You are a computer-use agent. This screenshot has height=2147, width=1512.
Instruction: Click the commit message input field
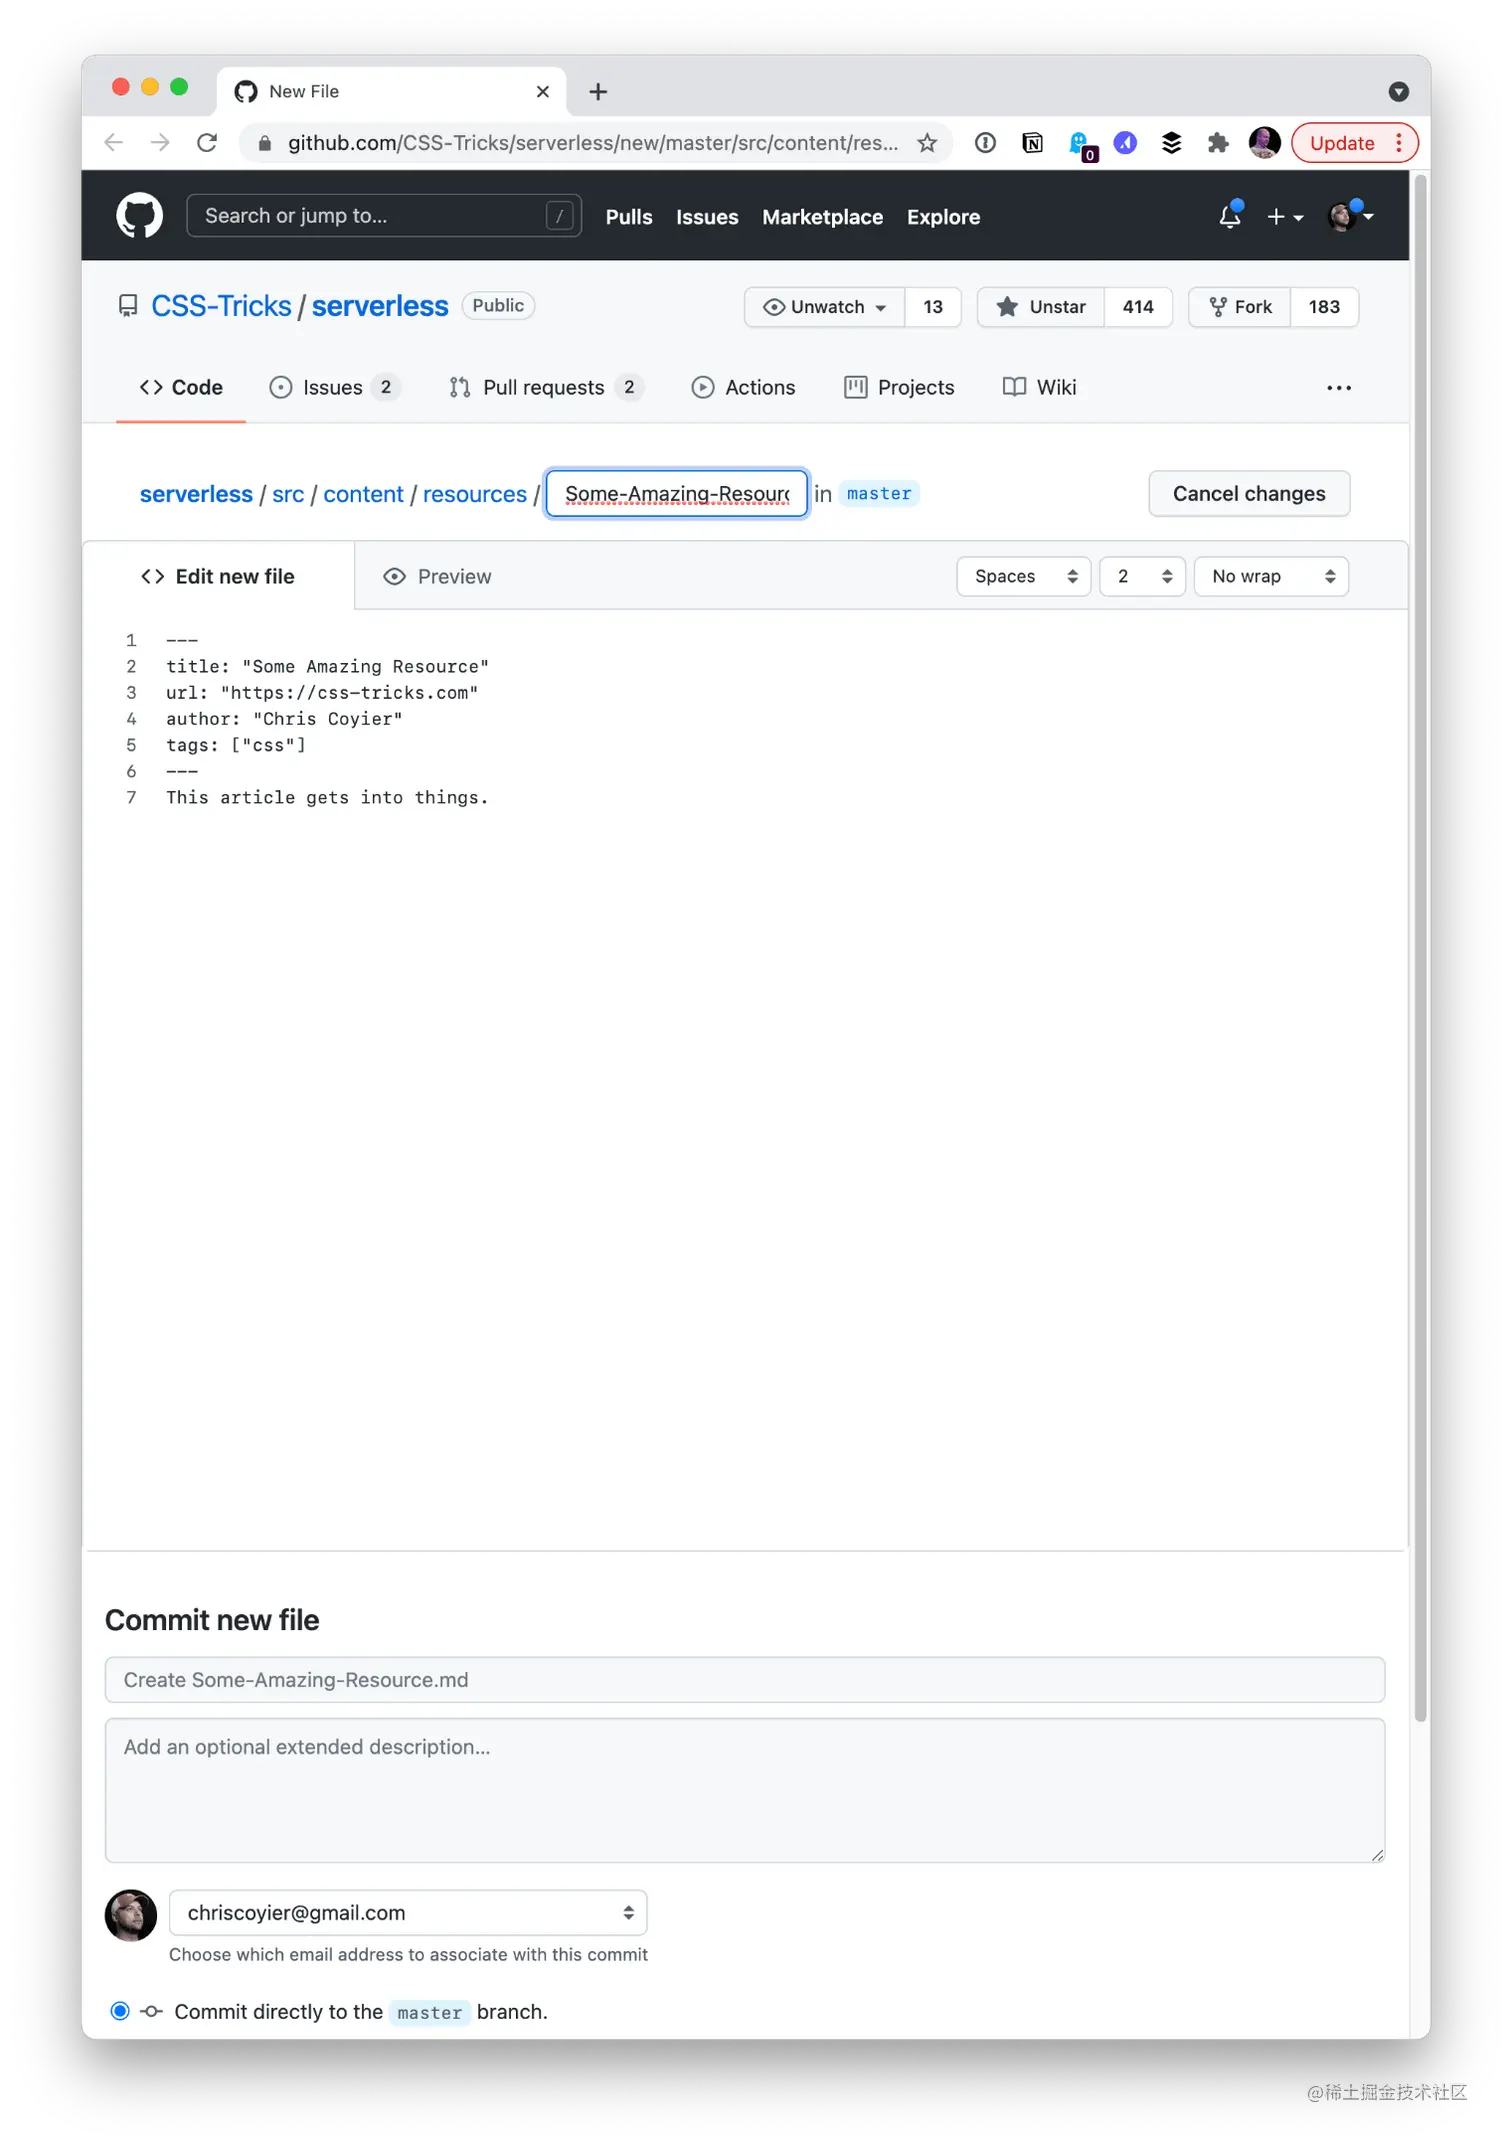pos(744,1680)
